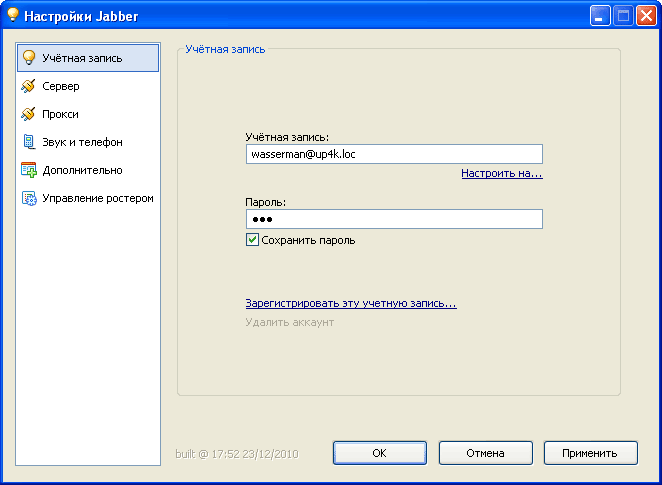This screenshot has width=662, height=485.
Task: Click the plug icon next to Прокси
Action: coord(29,114)
